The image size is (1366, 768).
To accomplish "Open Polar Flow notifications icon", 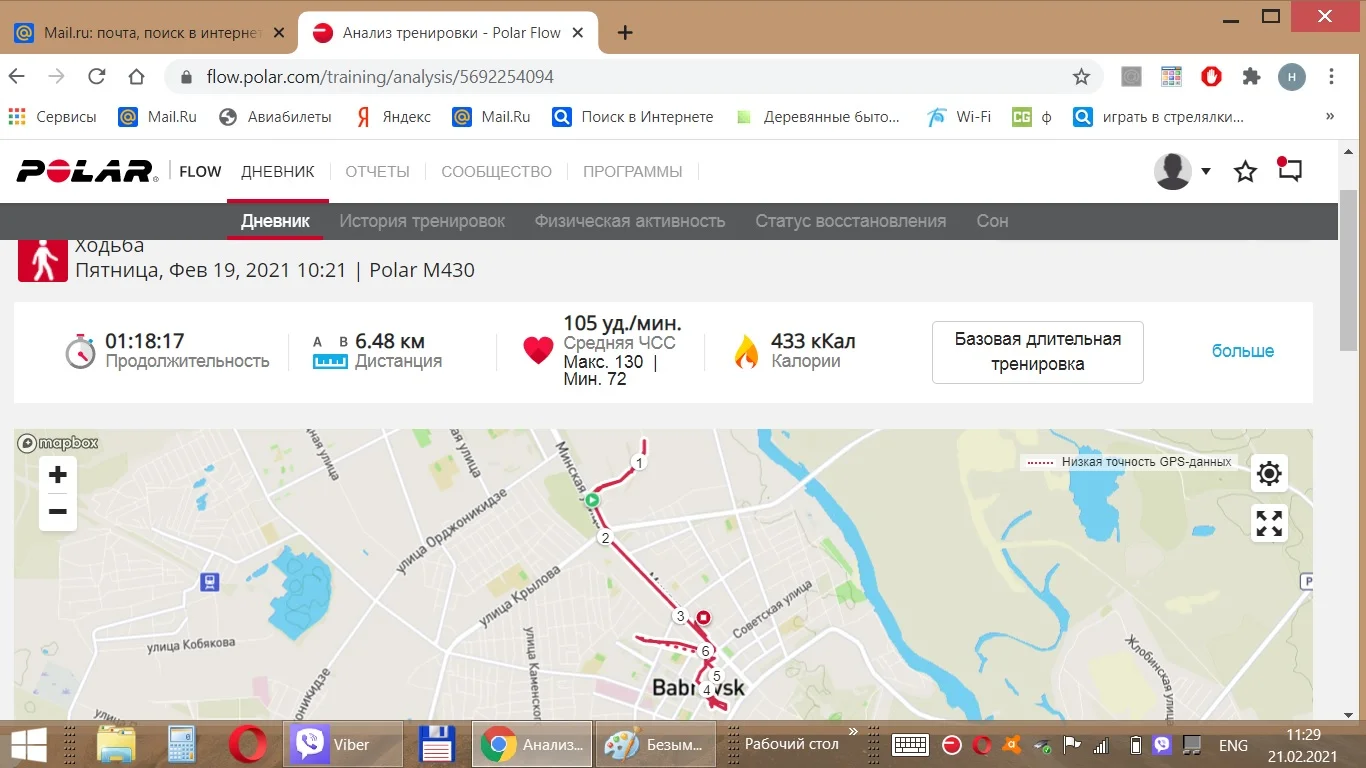I will 1290,171.
